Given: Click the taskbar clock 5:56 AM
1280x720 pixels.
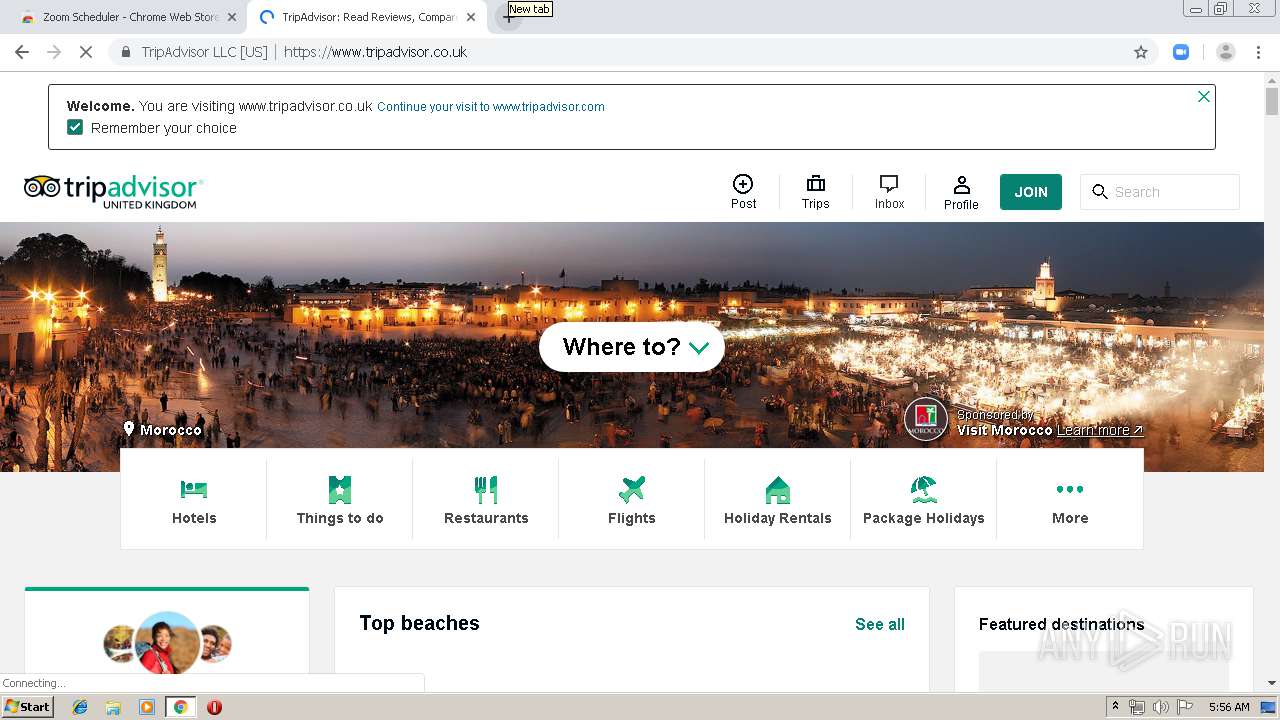Looking at the screenshot, I should tap(1229, 707).
